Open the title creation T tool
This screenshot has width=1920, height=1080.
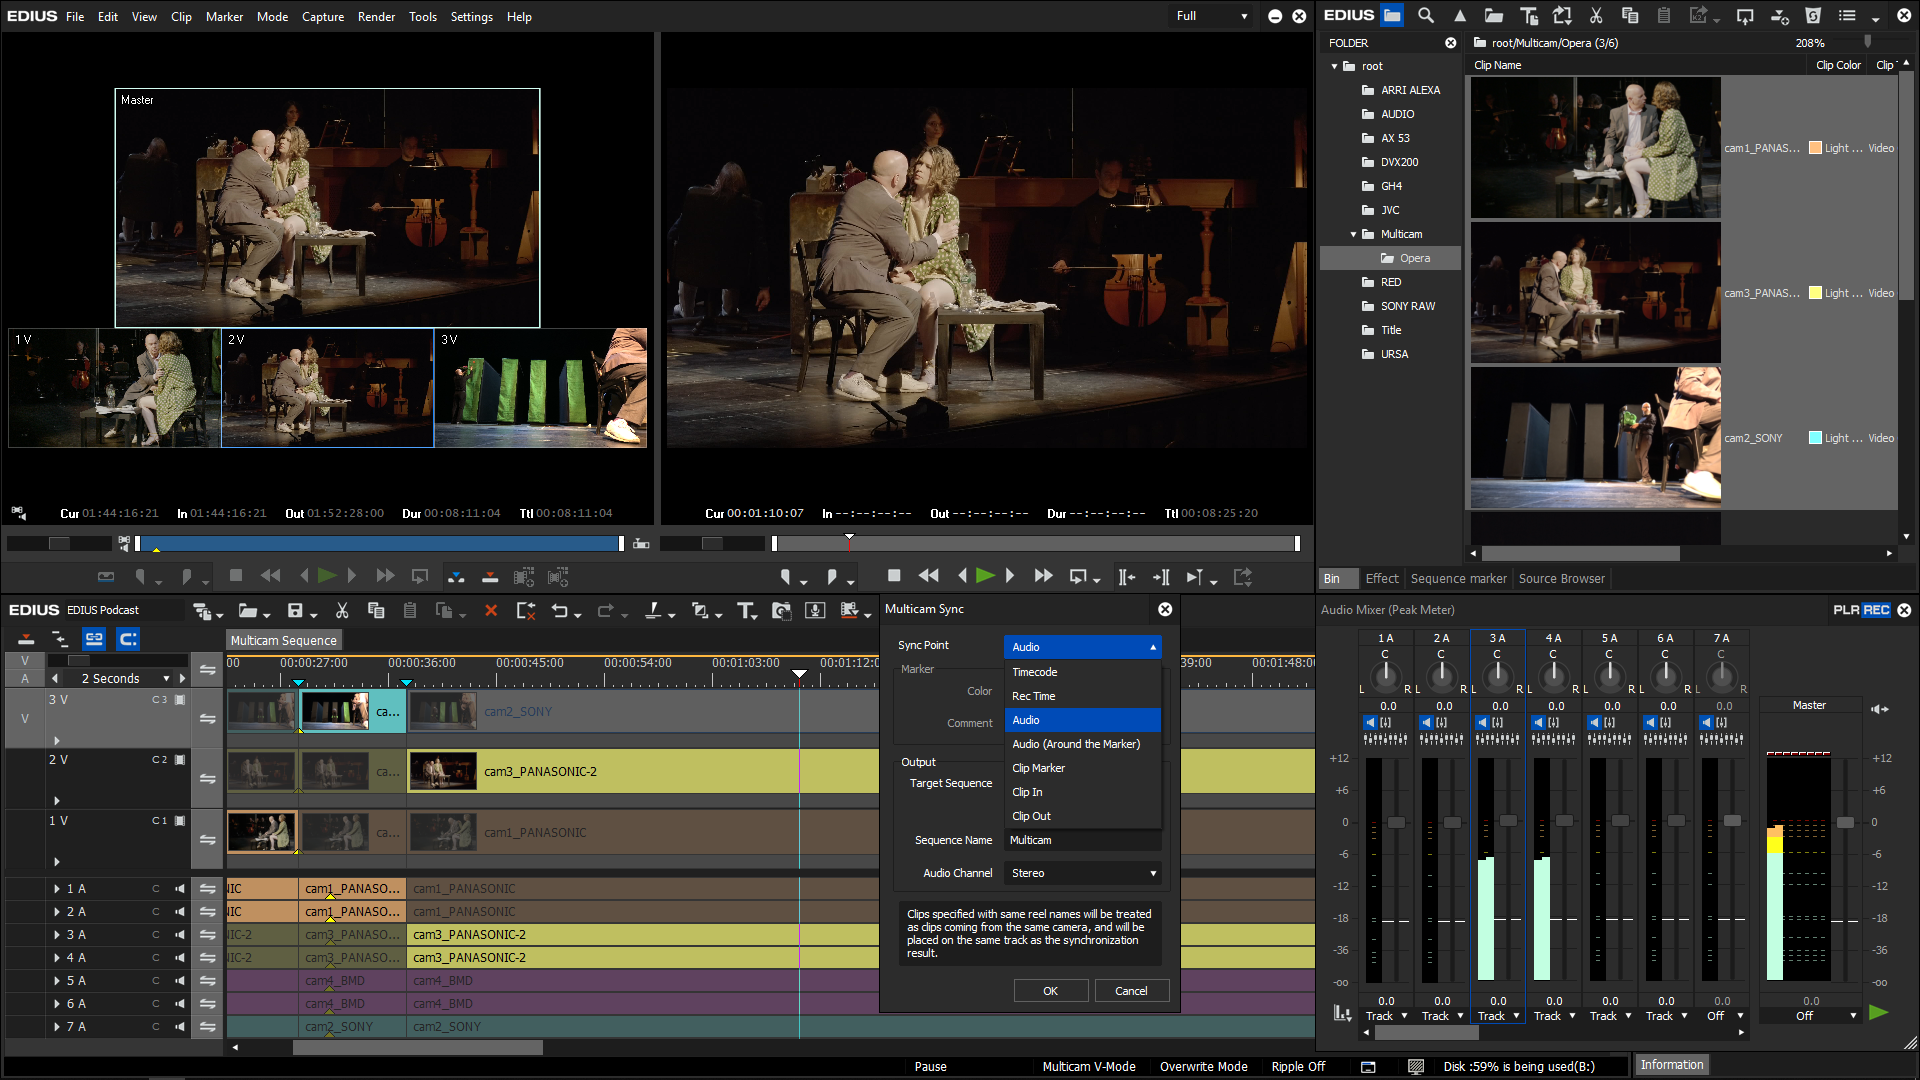tap(745, 611)
